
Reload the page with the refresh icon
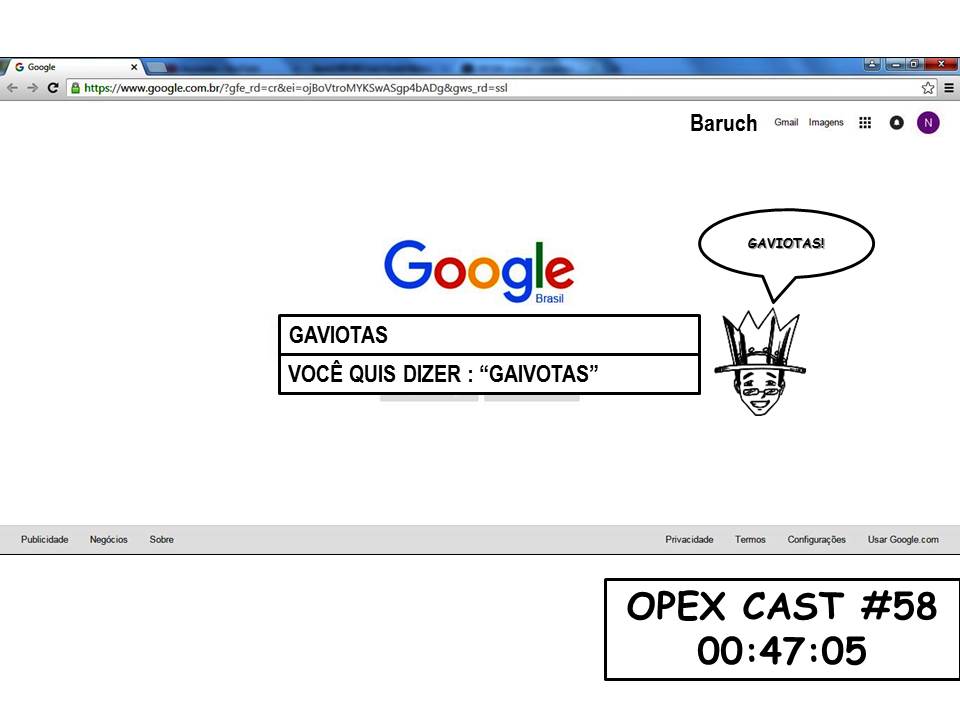53,88
